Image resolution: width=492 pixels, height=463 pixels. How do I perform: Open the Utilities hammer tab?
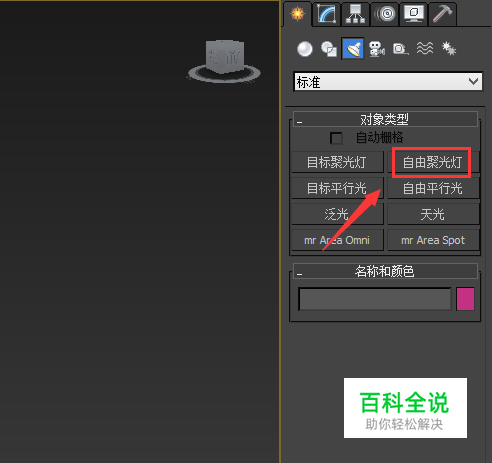(442, 14)
